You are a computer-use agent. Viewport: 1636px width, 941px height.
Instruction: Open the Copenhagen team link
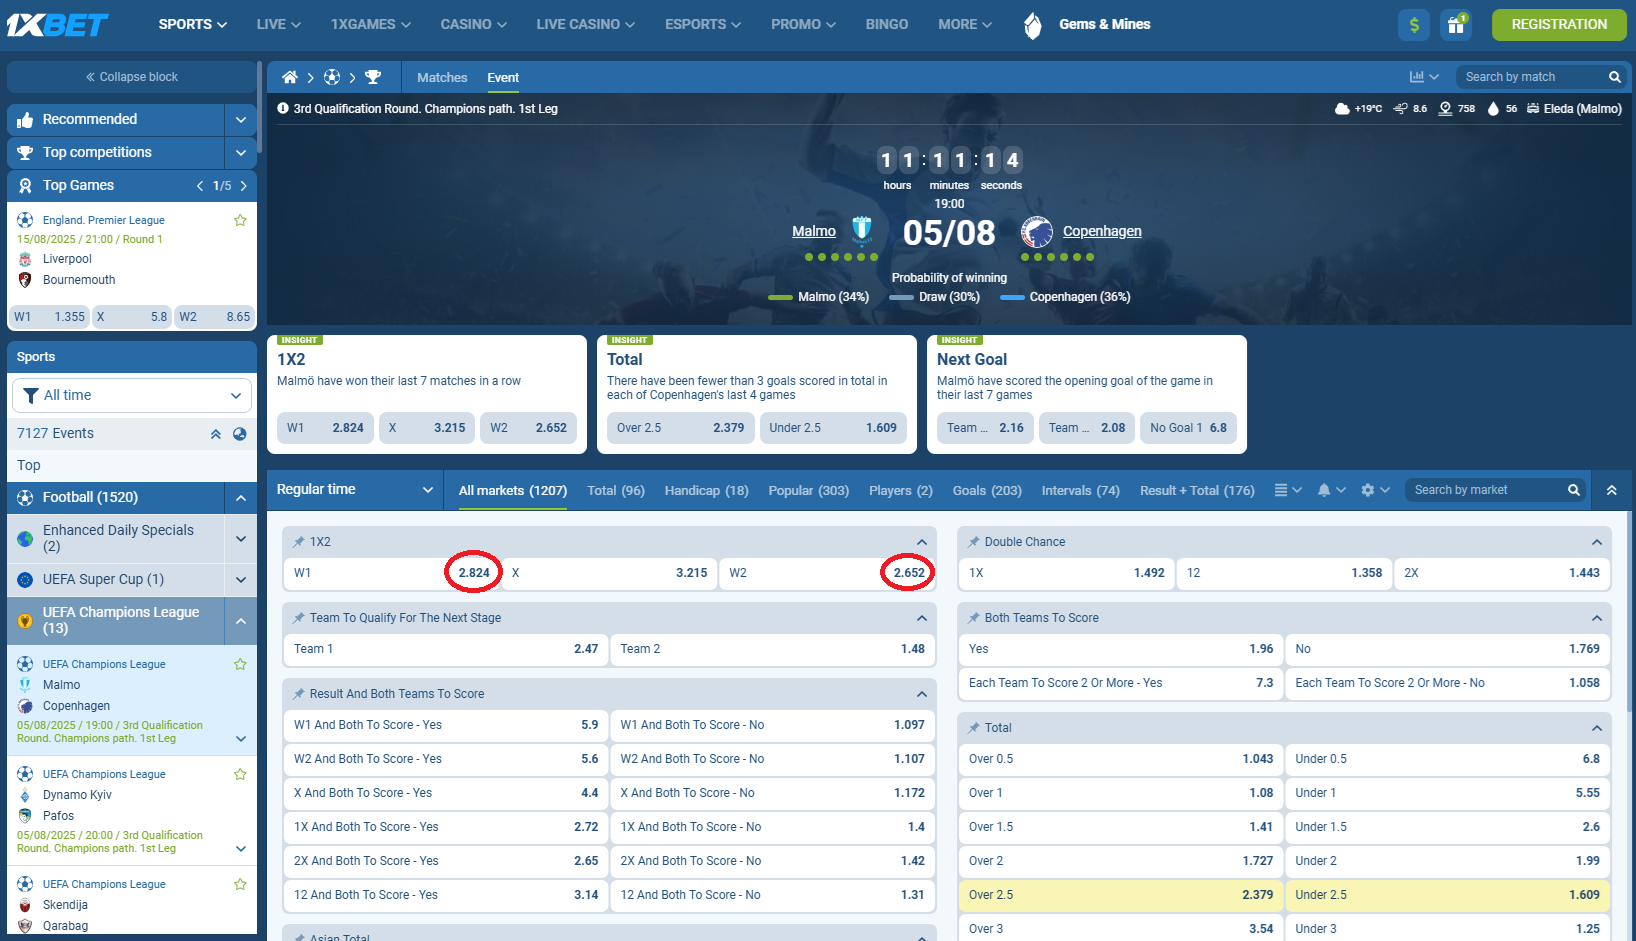click(x=1102, y=231)
